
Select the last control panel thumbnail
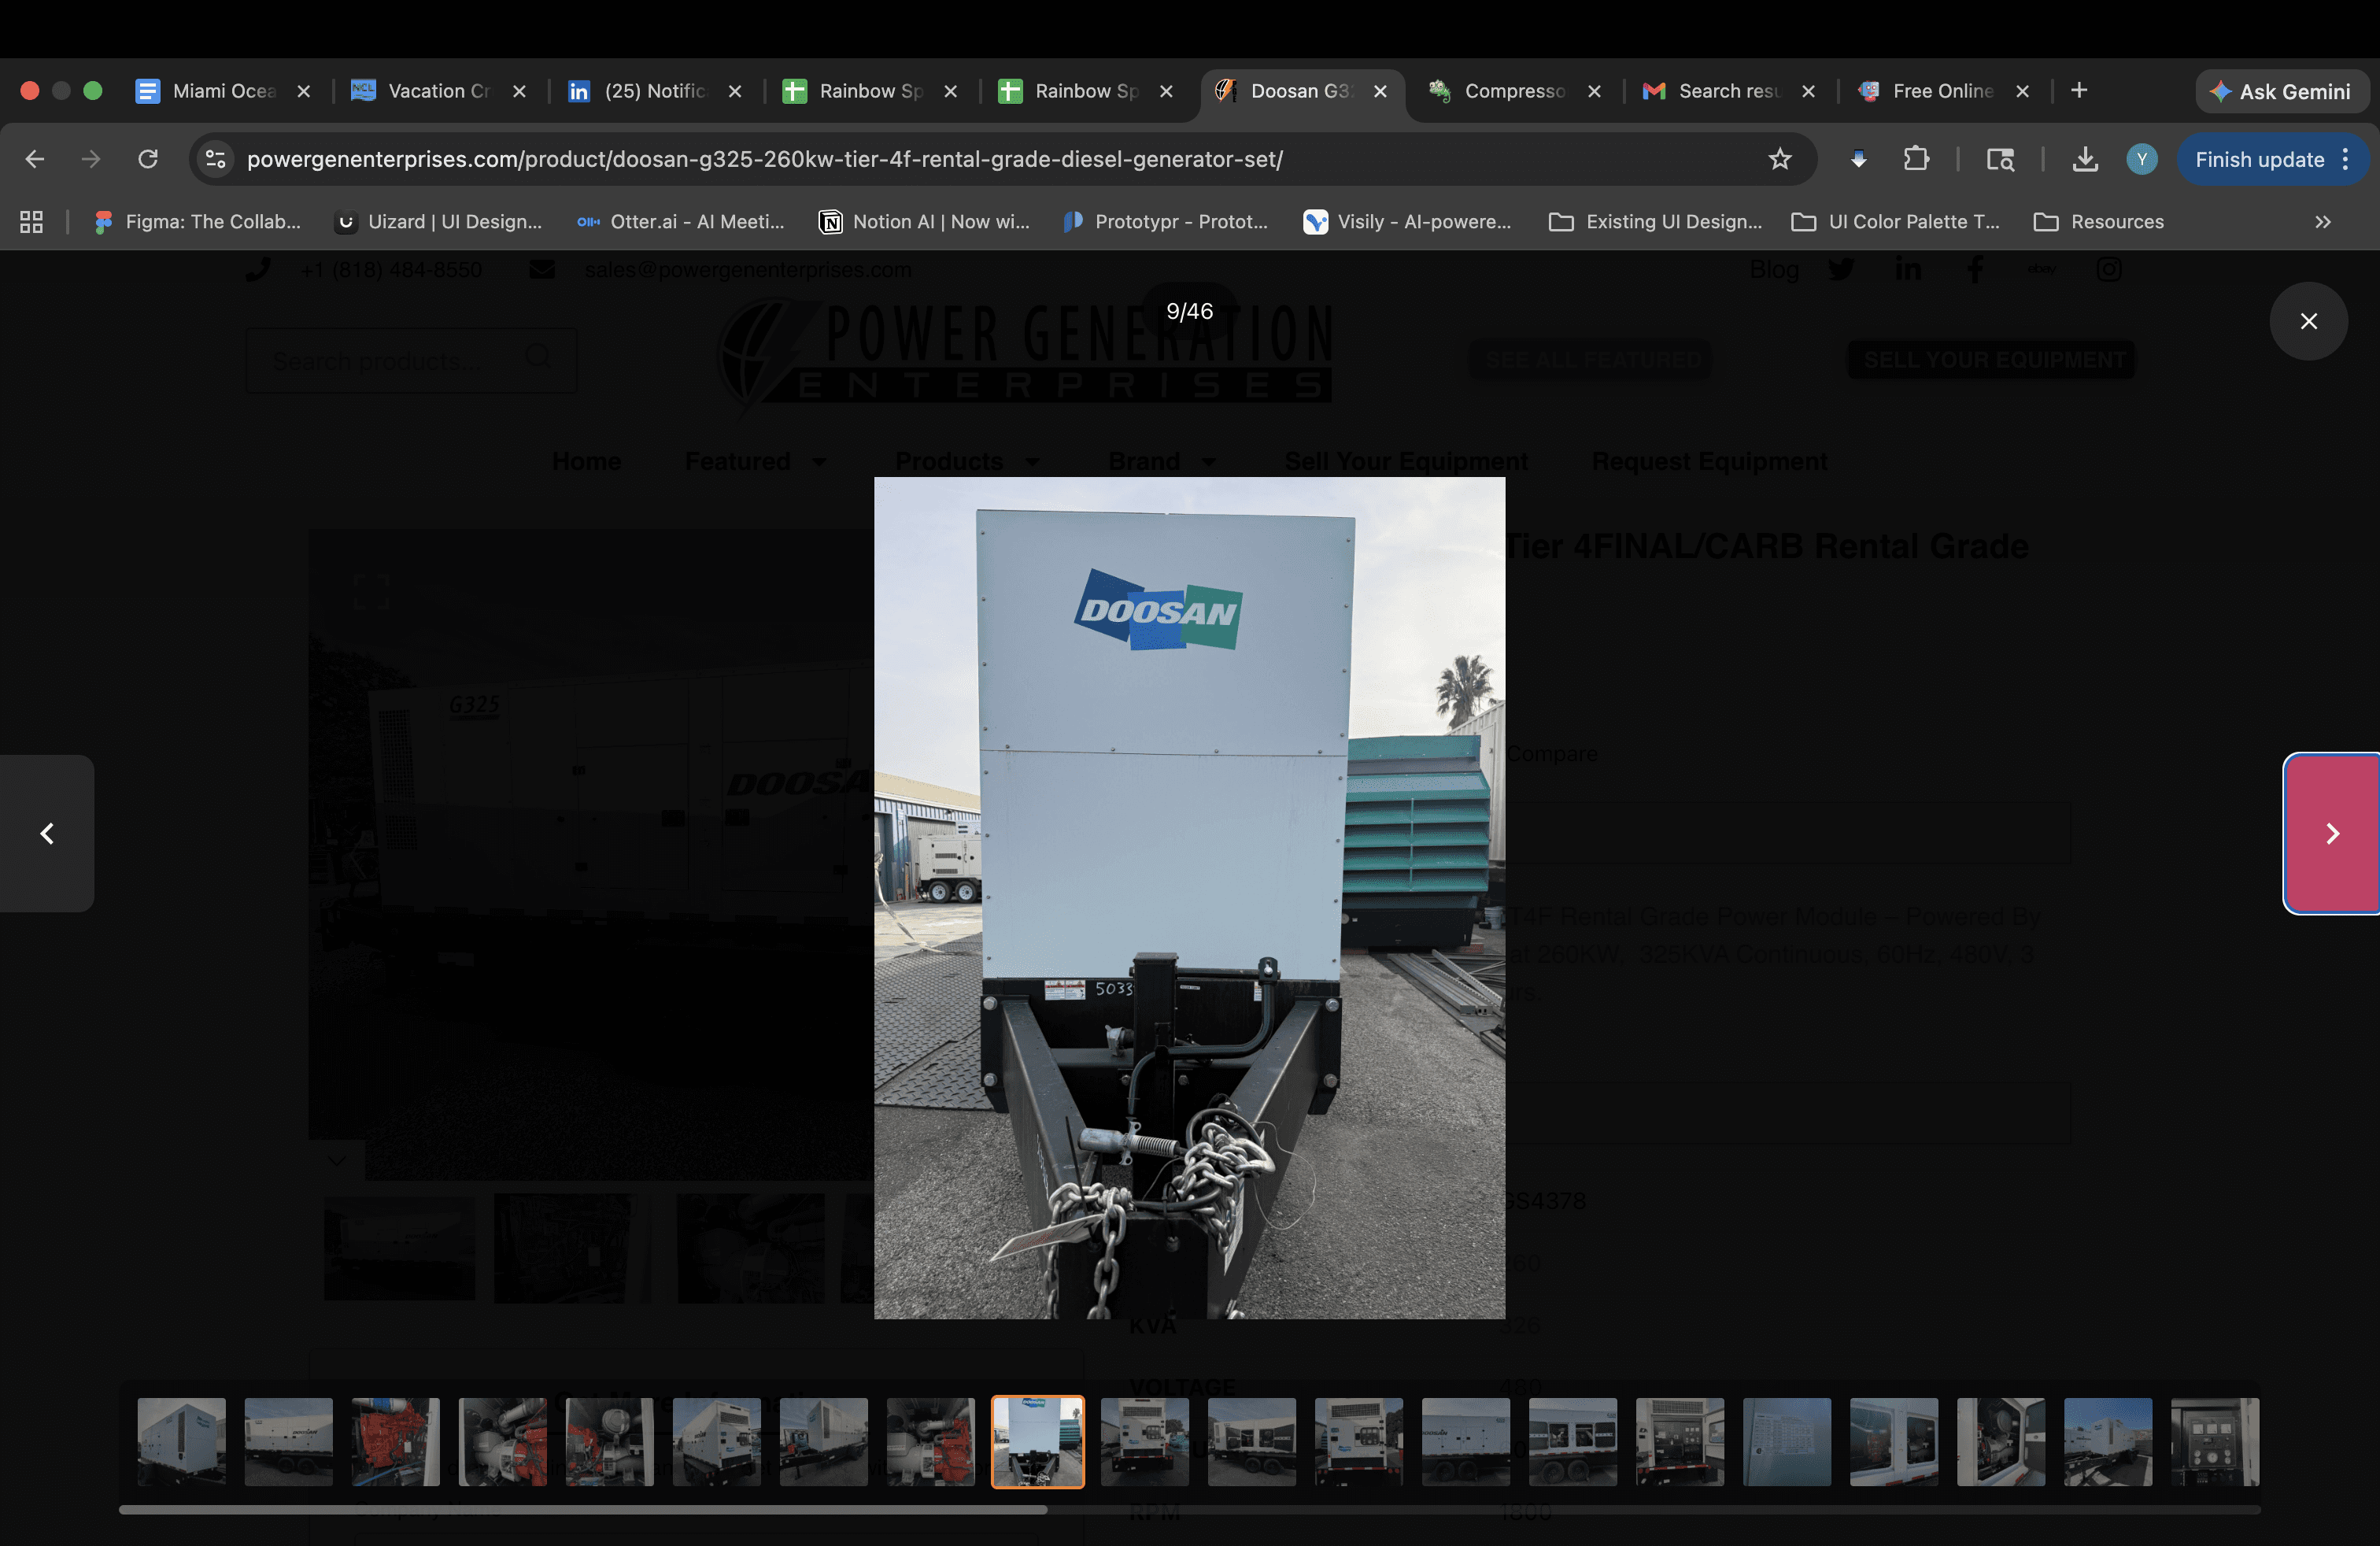(x=2214, y=1441)
